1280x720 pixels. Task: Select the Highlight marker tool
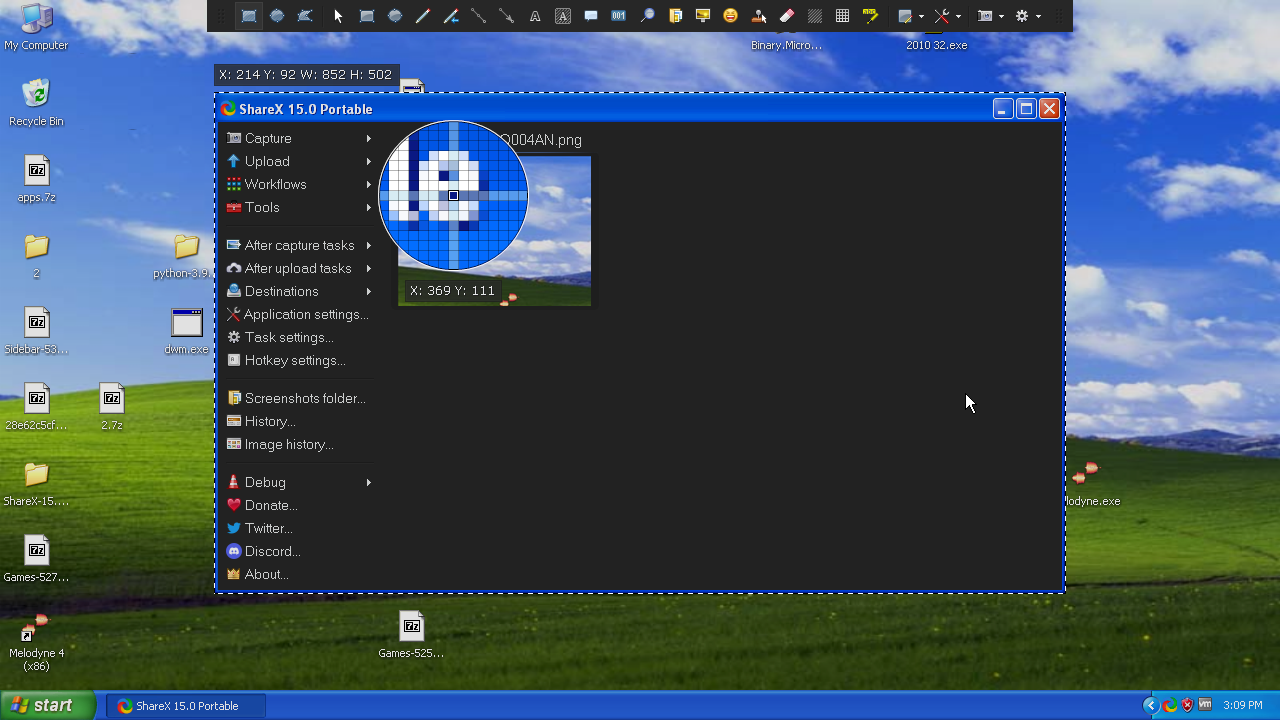tap(871, 16)
